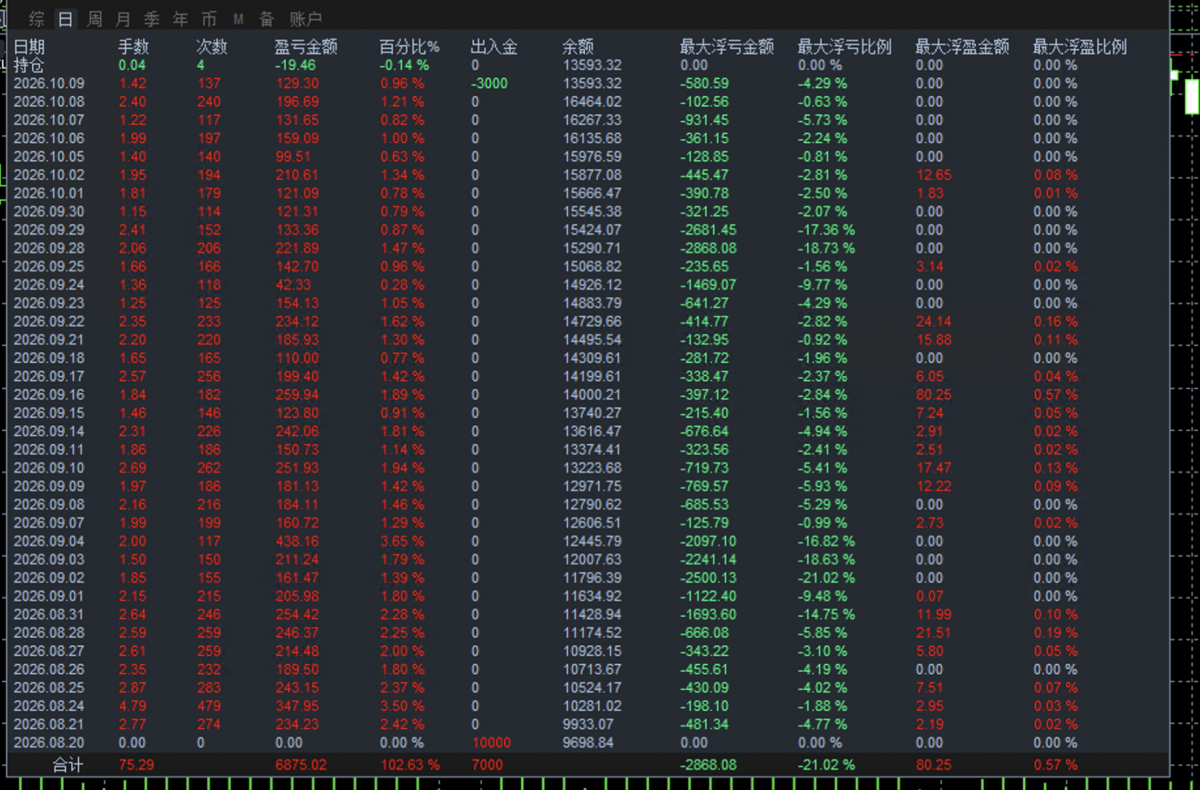This screenshot has width=1200, height=790.
Task: Select the 2026.08.20 date row
Action: pyautogui.click(x=49, y=743)
